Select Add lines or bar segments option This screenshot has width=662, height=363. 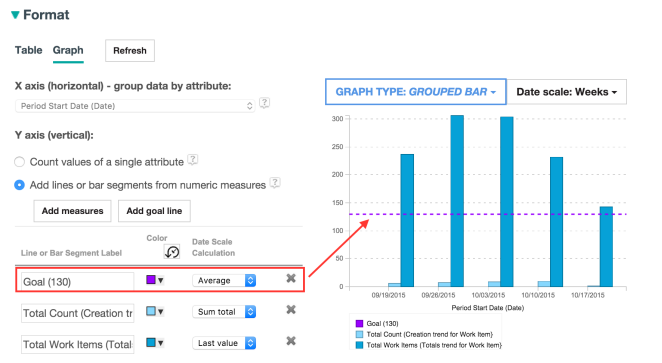pos(19,185)
